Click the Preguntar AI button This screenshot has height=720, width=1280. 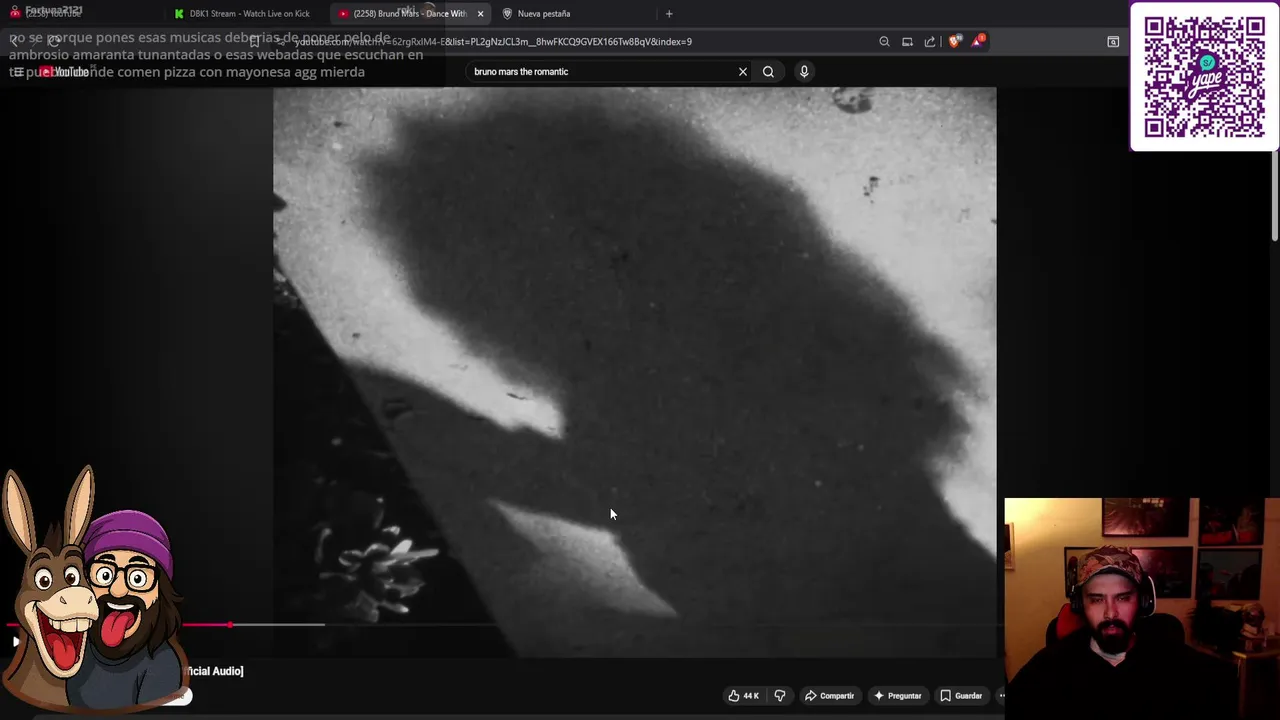897,696
